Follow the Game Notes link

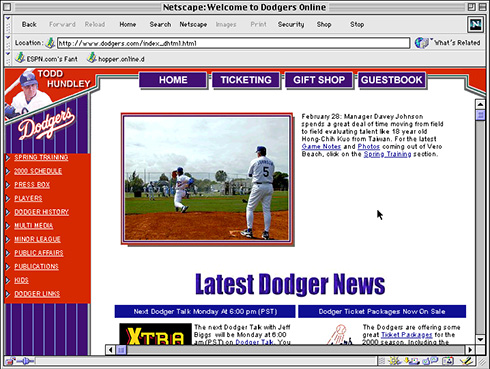[x=321, y=147]
